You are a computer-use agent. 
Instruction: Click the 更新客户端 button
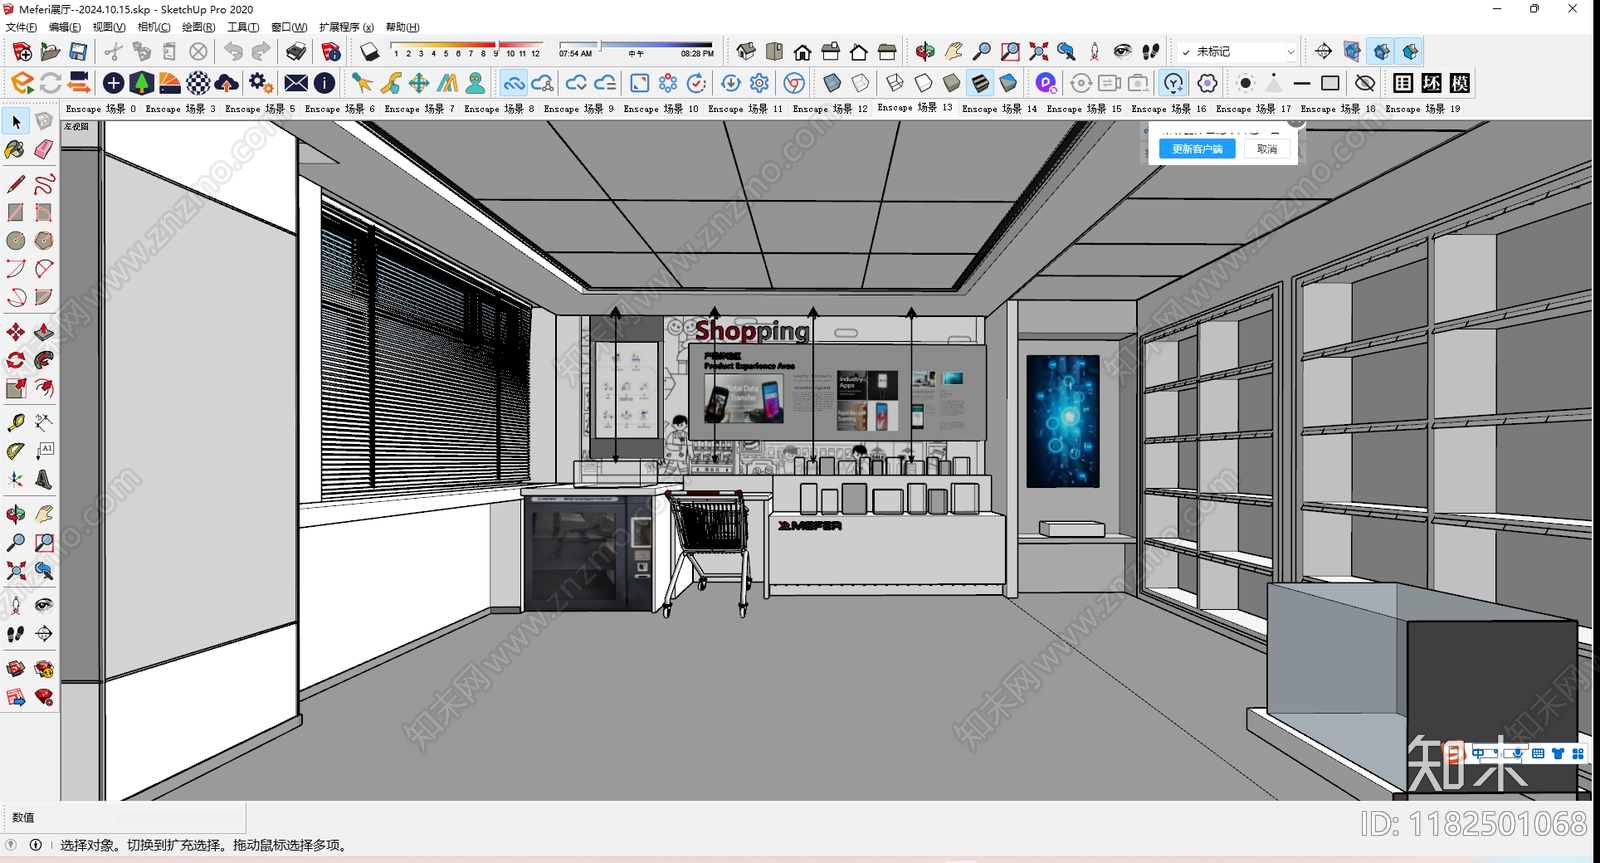1197,148
